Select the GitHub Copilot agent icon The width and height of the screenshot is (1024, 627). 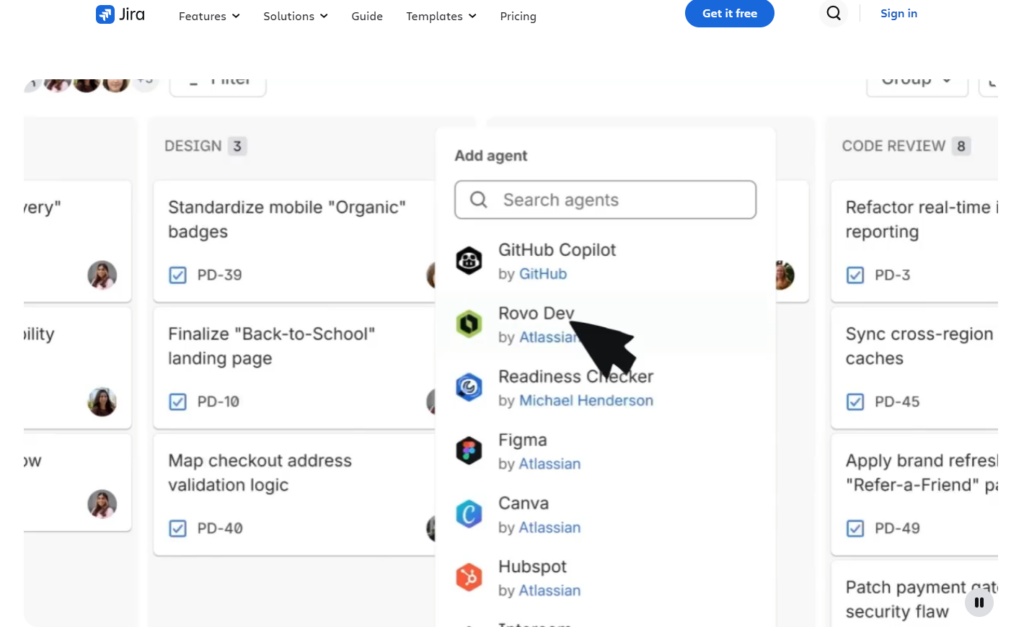click(469, 261)
